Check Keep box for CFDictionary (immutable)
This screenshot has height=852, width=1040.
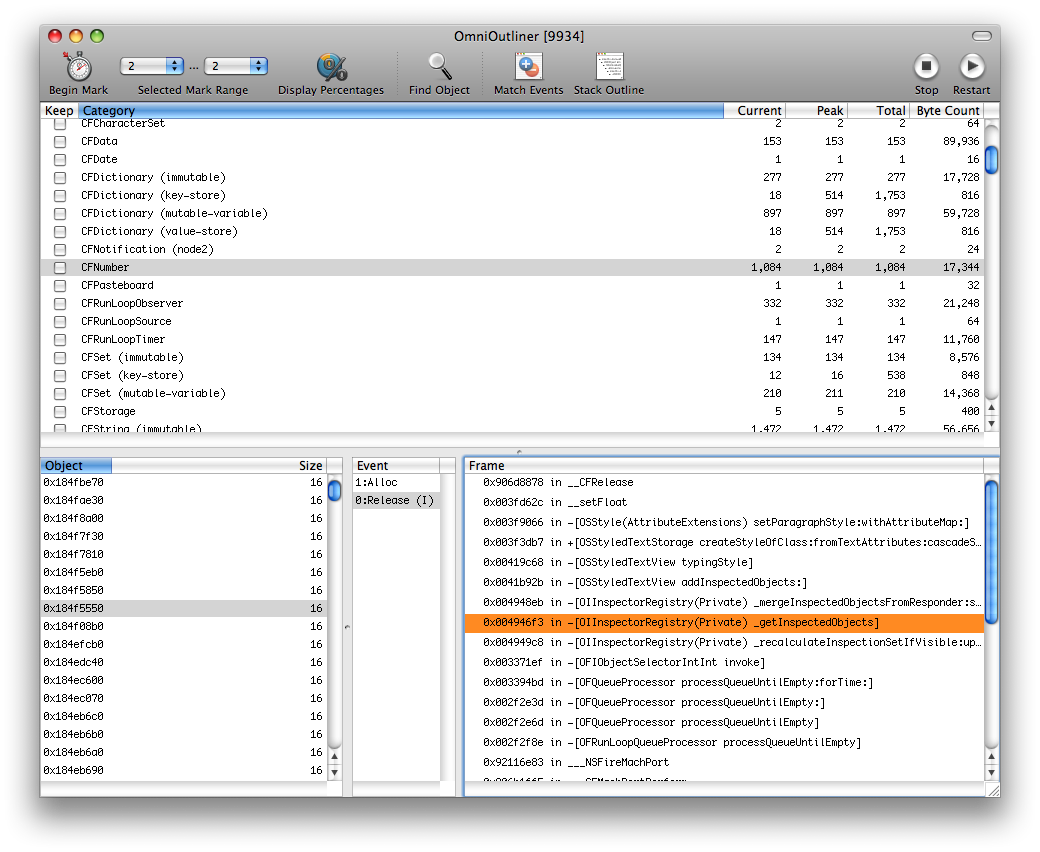[60, 177]
